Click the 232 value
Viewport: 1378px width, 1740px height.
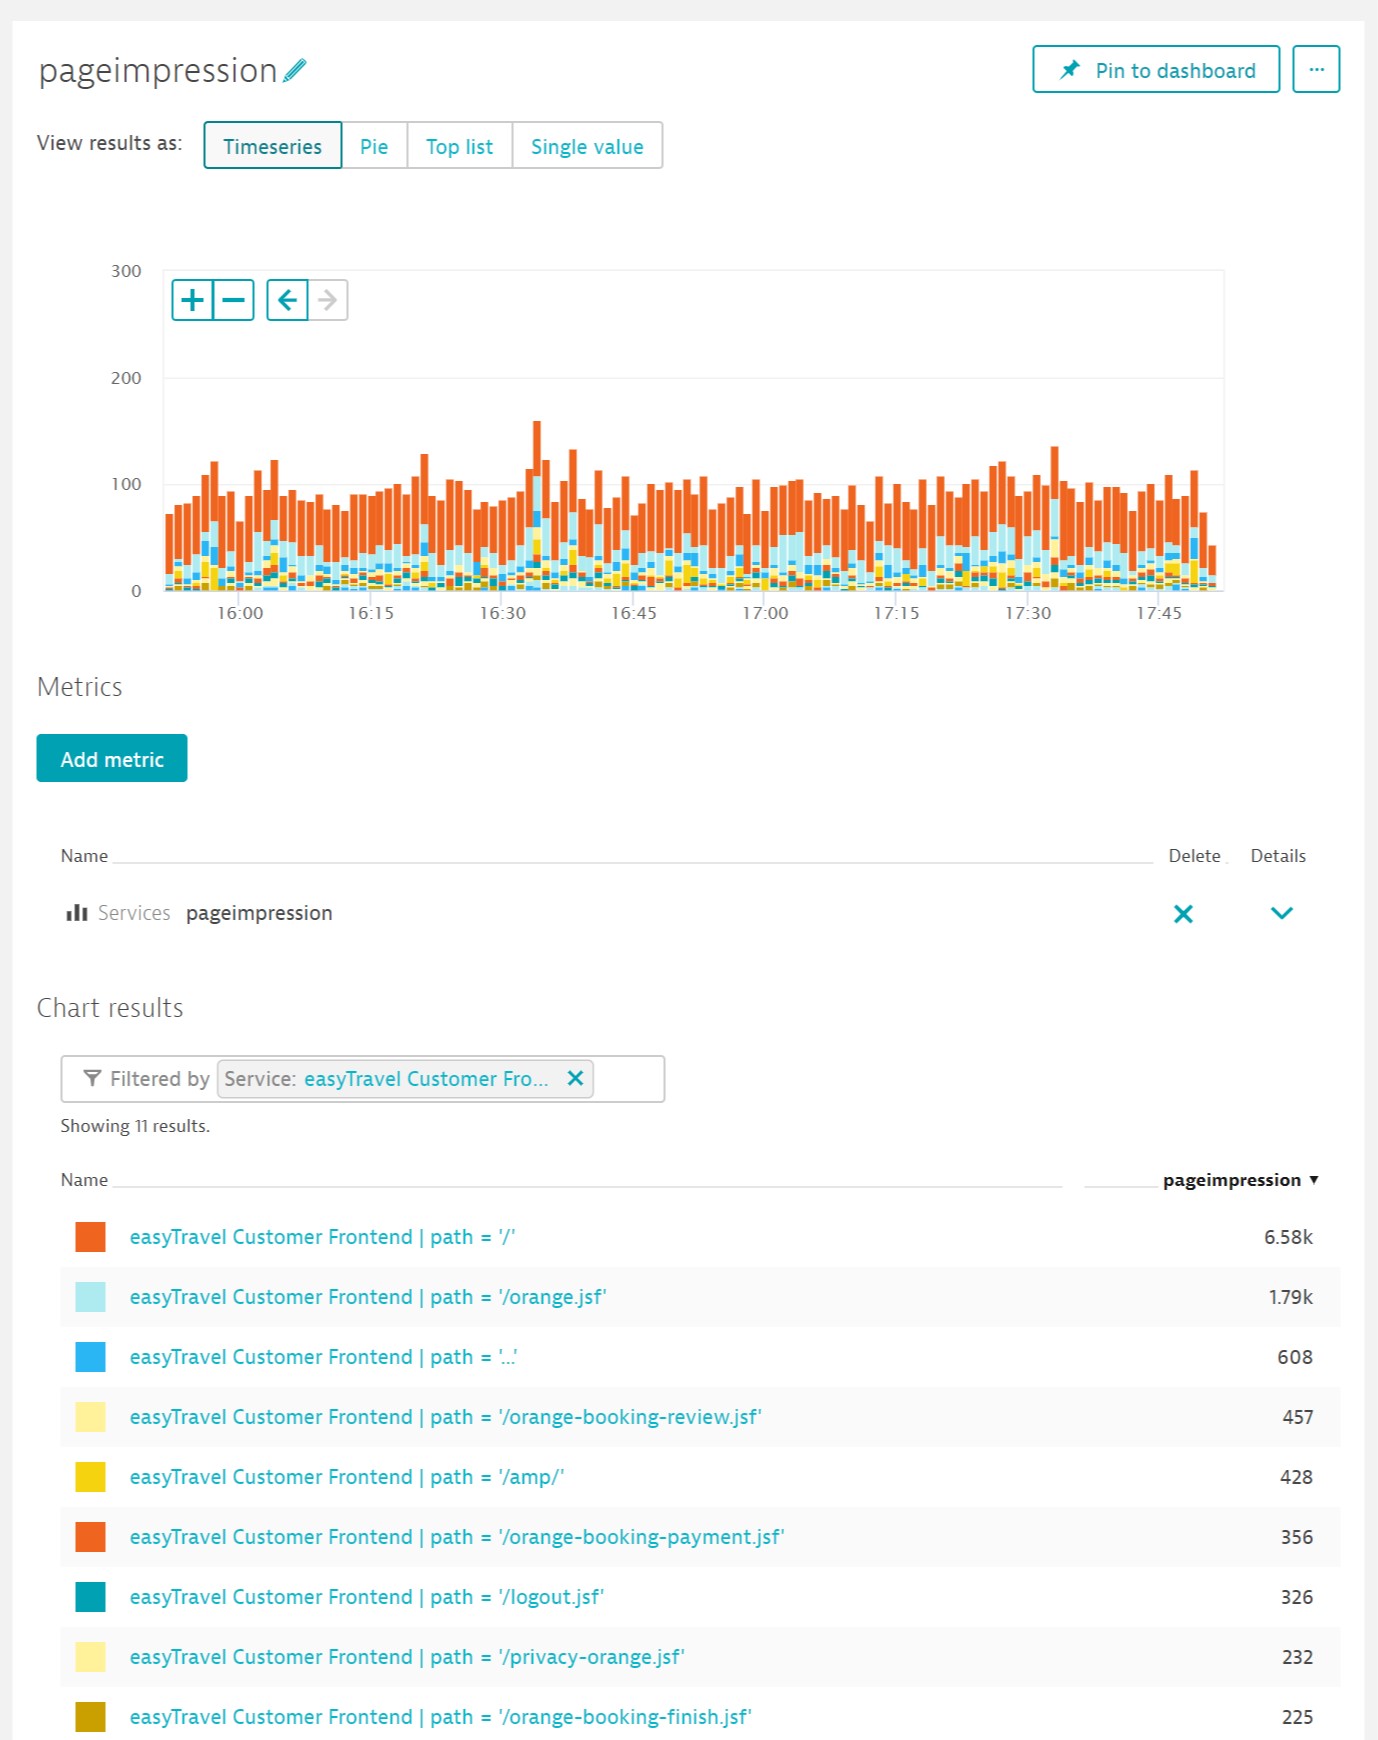pyautogui.click(x=1297, y=1657)
